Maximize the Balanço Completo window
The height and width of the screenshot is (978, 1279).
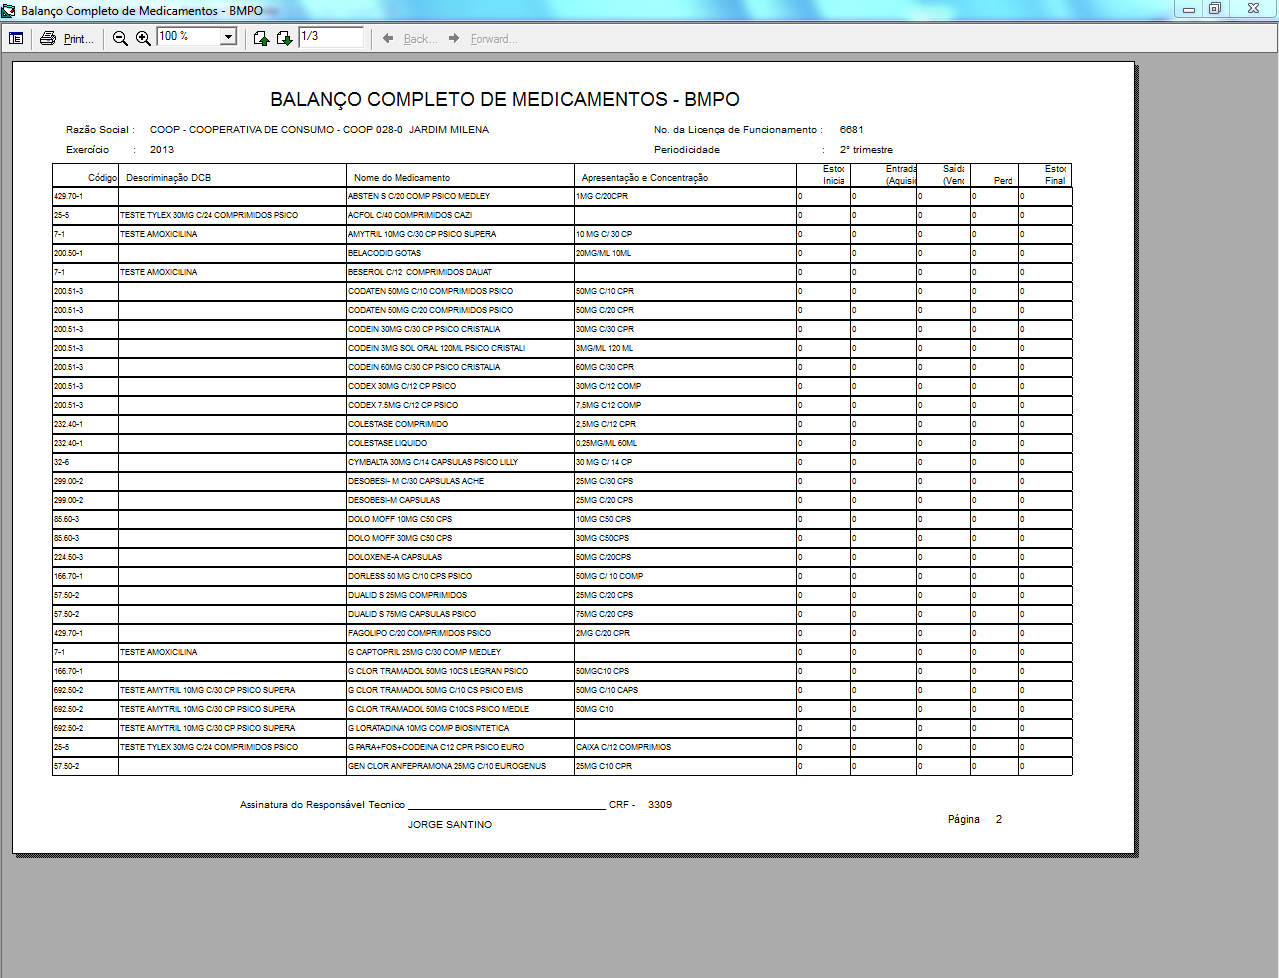[1215, 9]
